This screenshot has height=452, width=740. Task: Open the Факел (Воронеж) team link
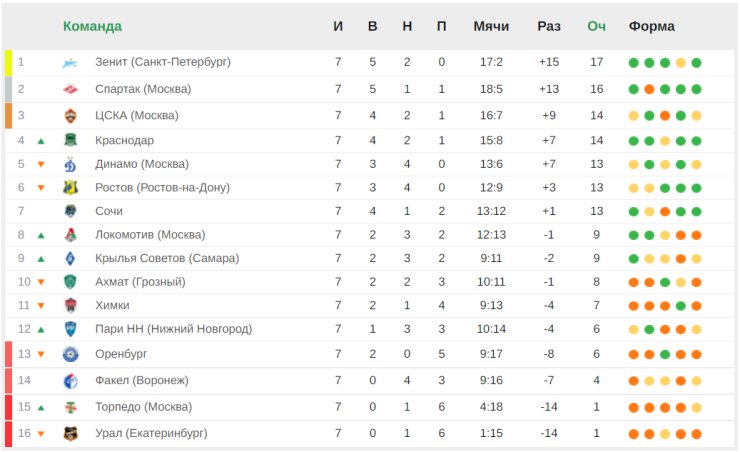(142, 380)
